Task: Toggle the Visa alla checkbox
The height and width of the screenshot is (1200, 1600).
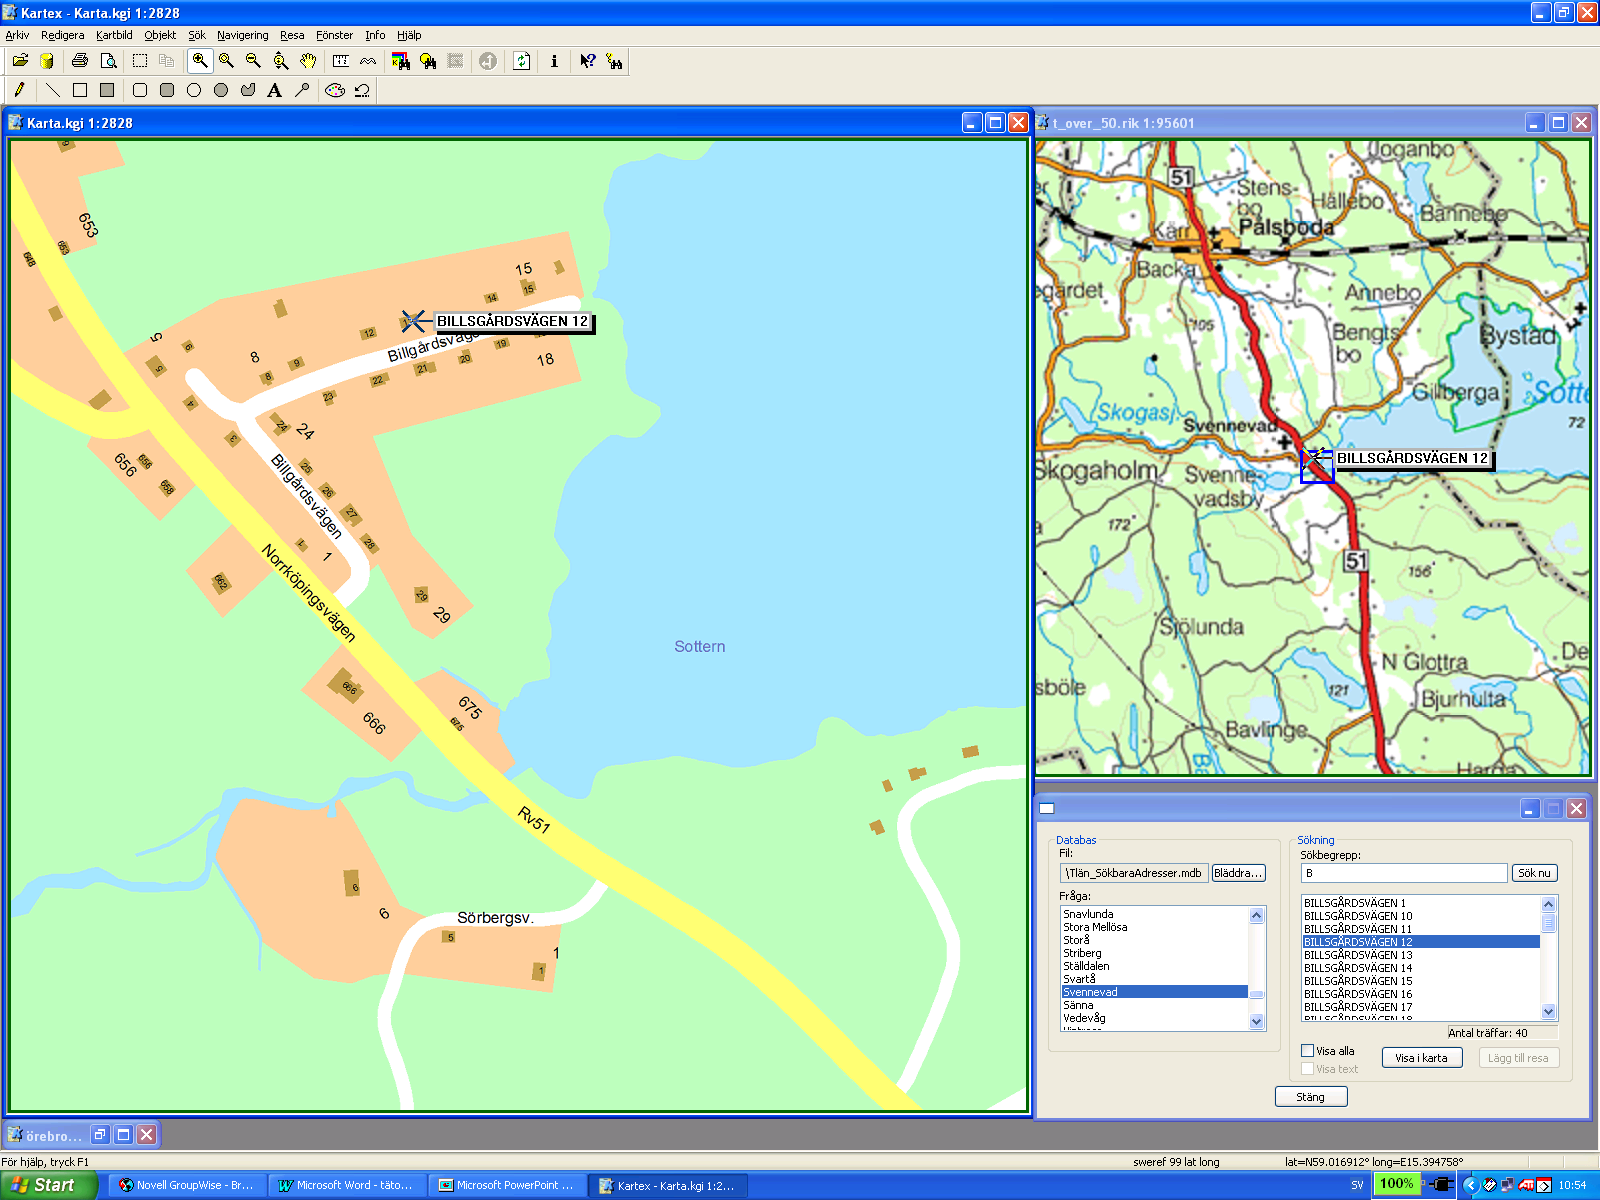Action: point(1307,1051)
